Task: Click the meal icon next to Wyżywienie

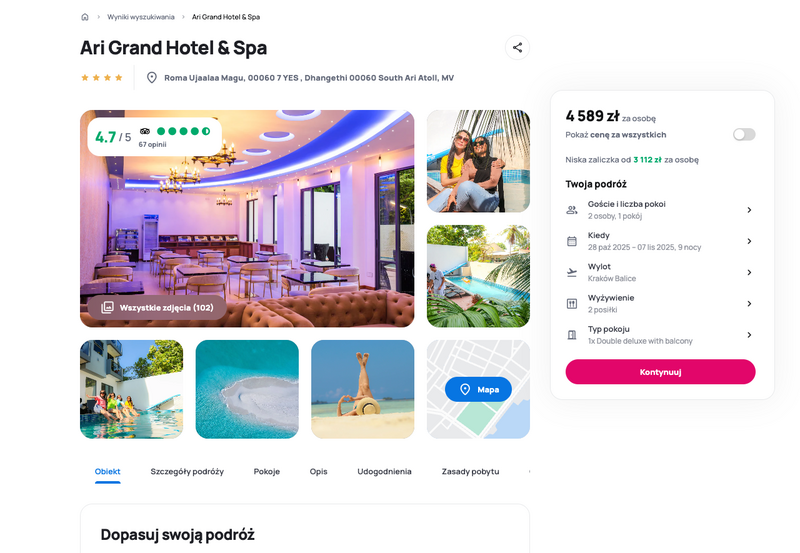Action: click(x=572, y=304)
